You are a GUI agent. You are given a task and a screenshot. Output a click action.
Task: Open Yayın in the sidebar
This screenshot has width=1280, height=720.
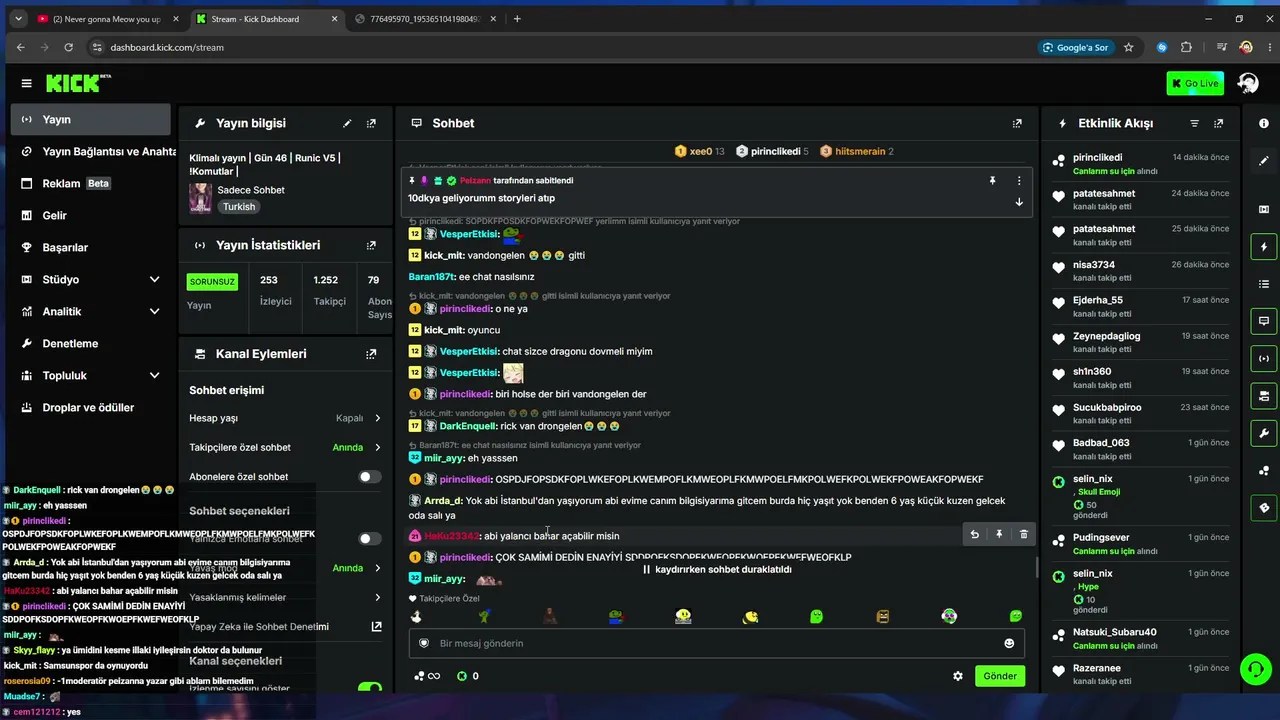(x=91, y=119)
